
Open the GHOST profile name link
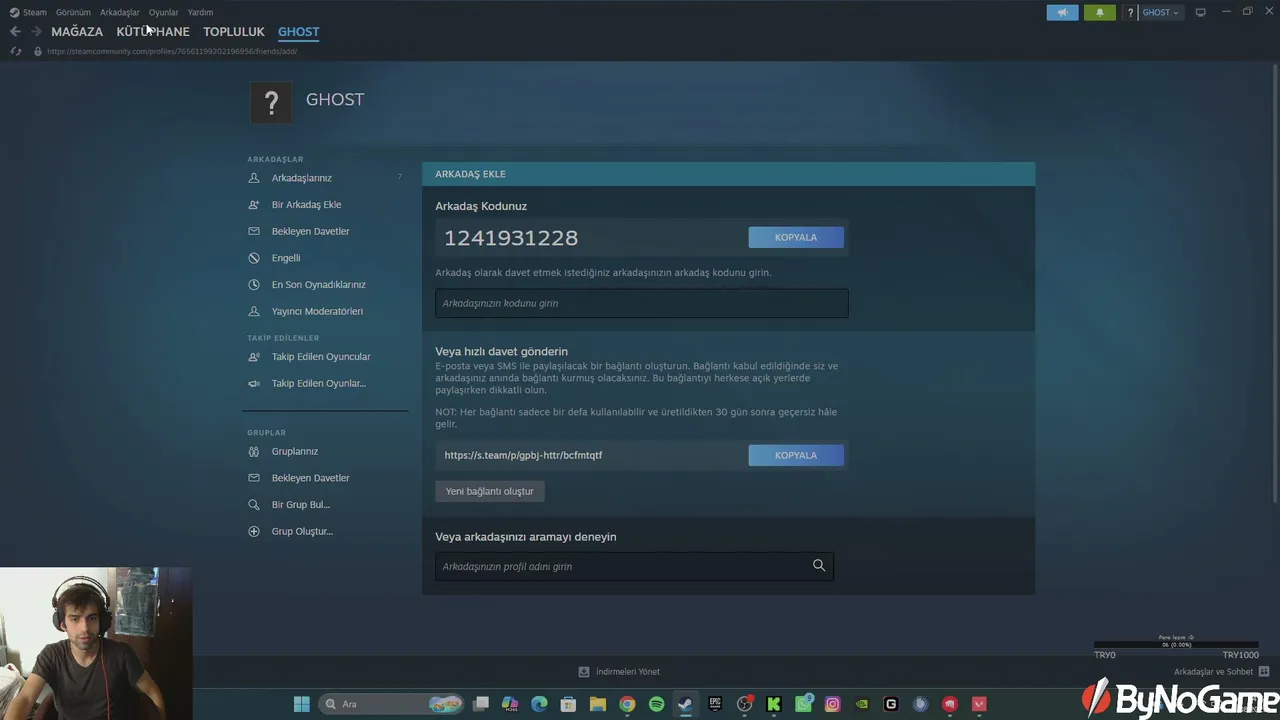click(335, 100)
